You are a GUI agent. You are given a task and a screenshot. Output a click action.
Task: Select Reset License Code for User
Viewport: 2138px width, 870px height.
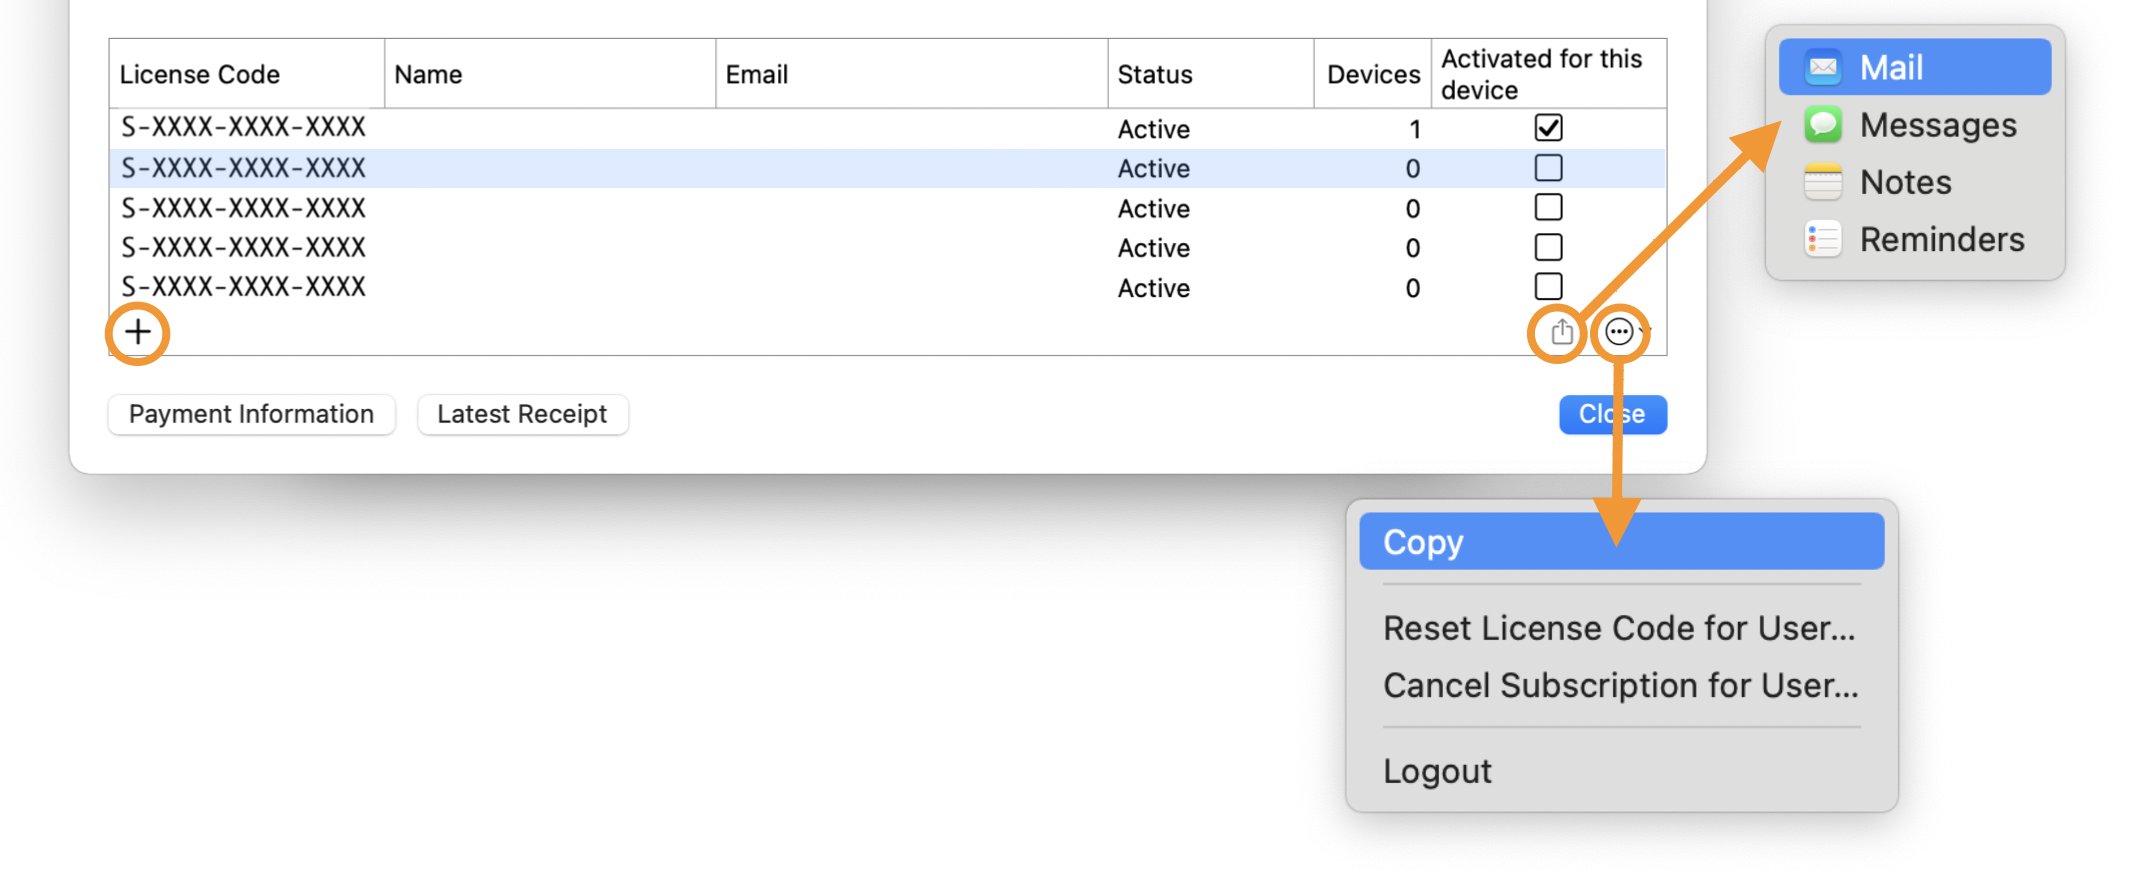click(x=1621, y=628)
